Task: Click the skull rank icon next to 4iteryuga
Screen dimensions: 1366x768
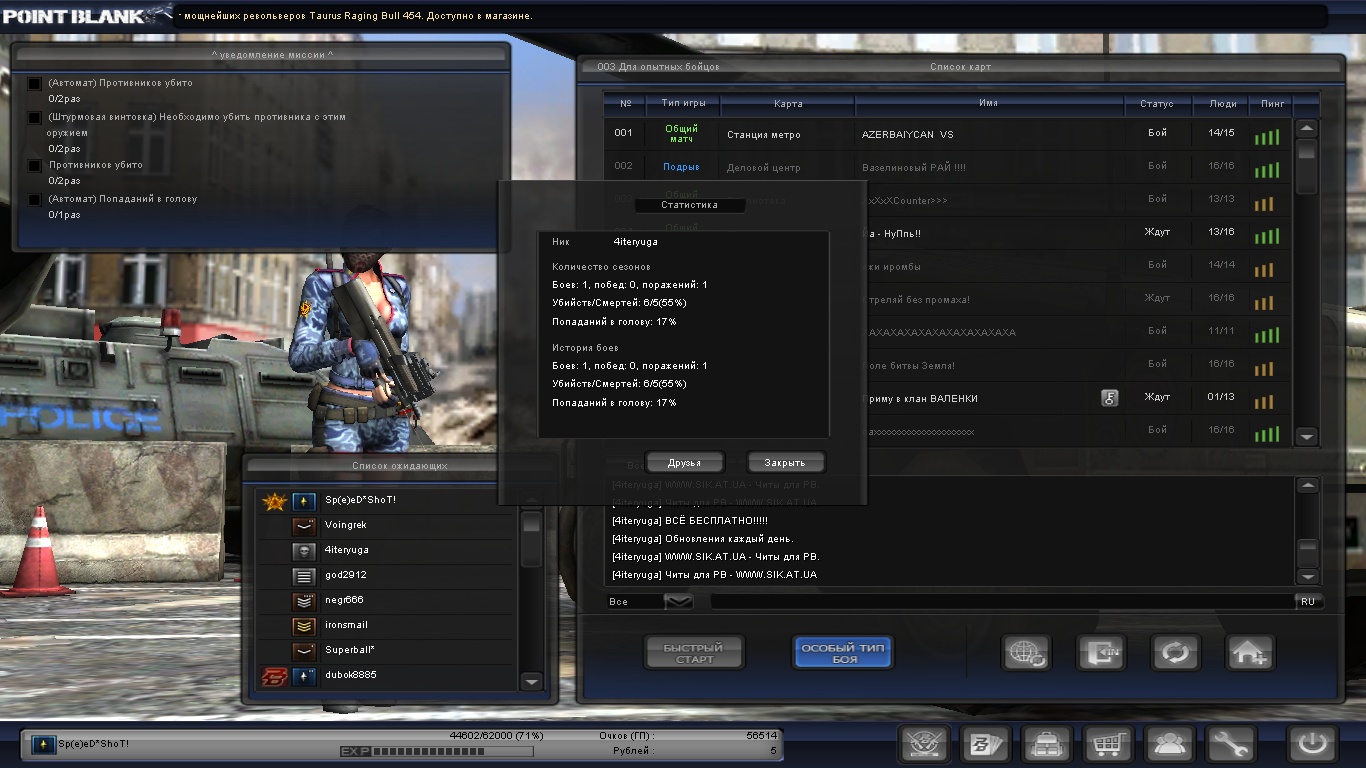Action: coord(304,550)
